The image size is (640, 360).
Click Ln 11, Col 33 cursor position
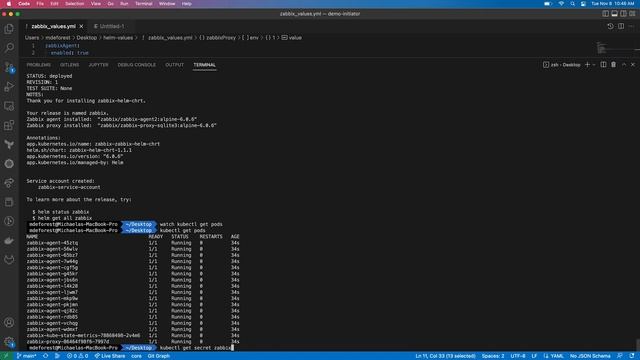click(445, 356)
